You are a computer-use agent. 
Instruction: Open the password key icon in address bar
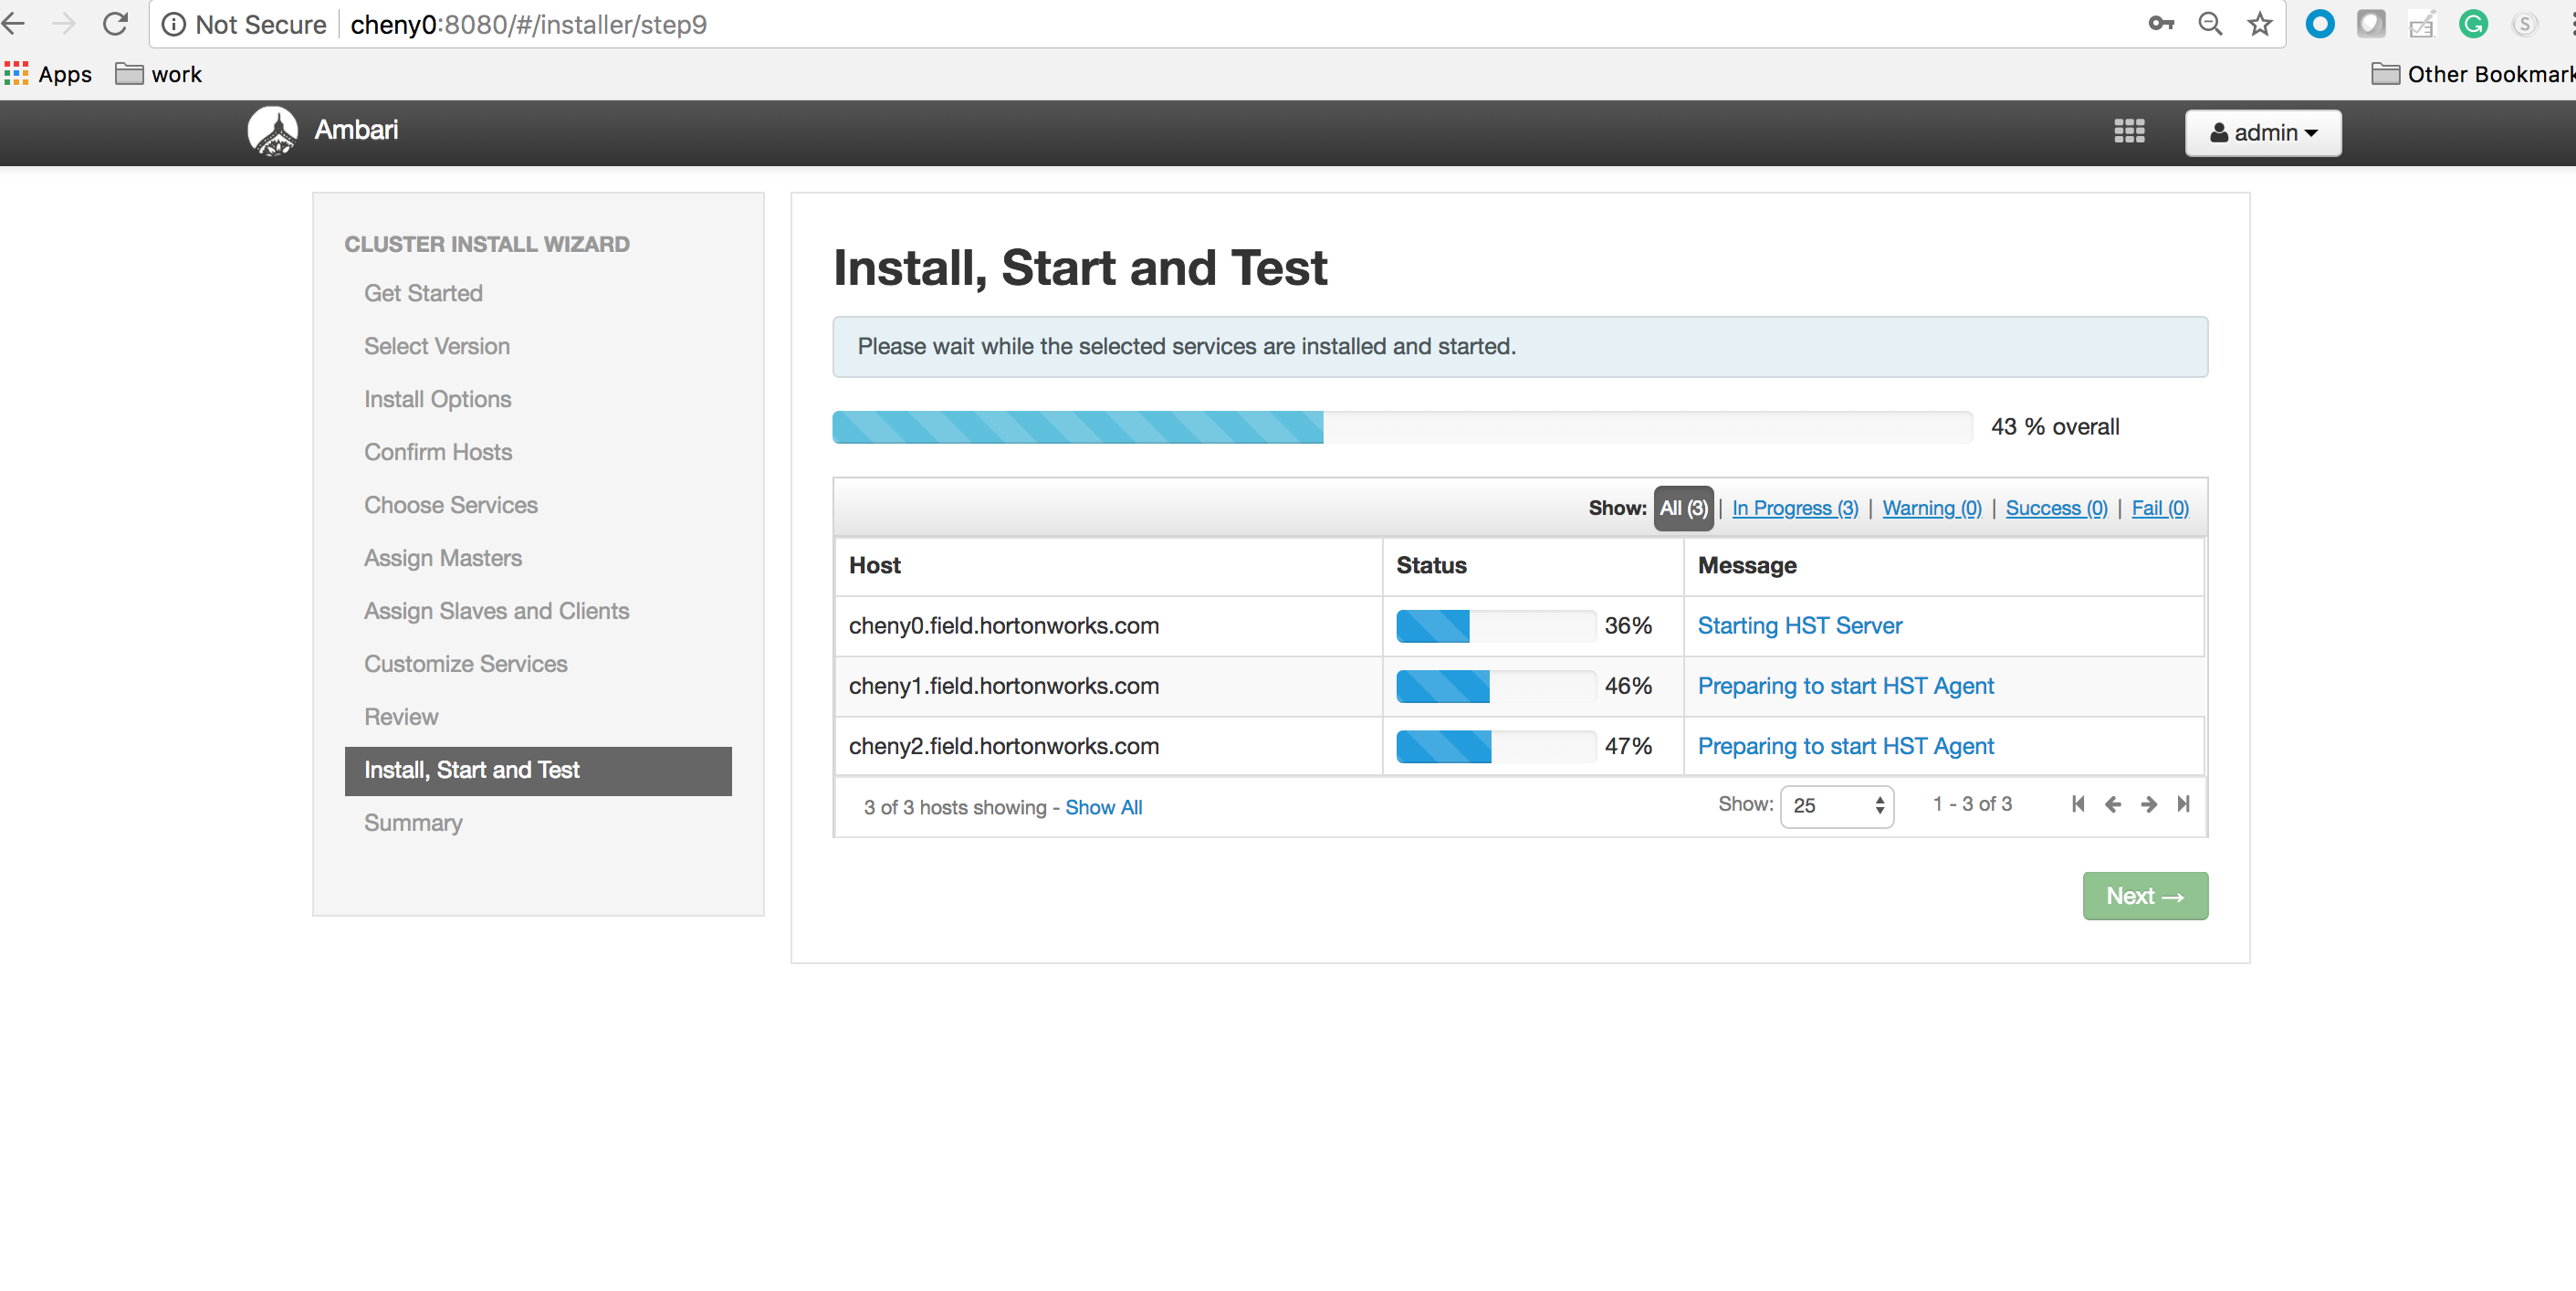pos(2161,23)
